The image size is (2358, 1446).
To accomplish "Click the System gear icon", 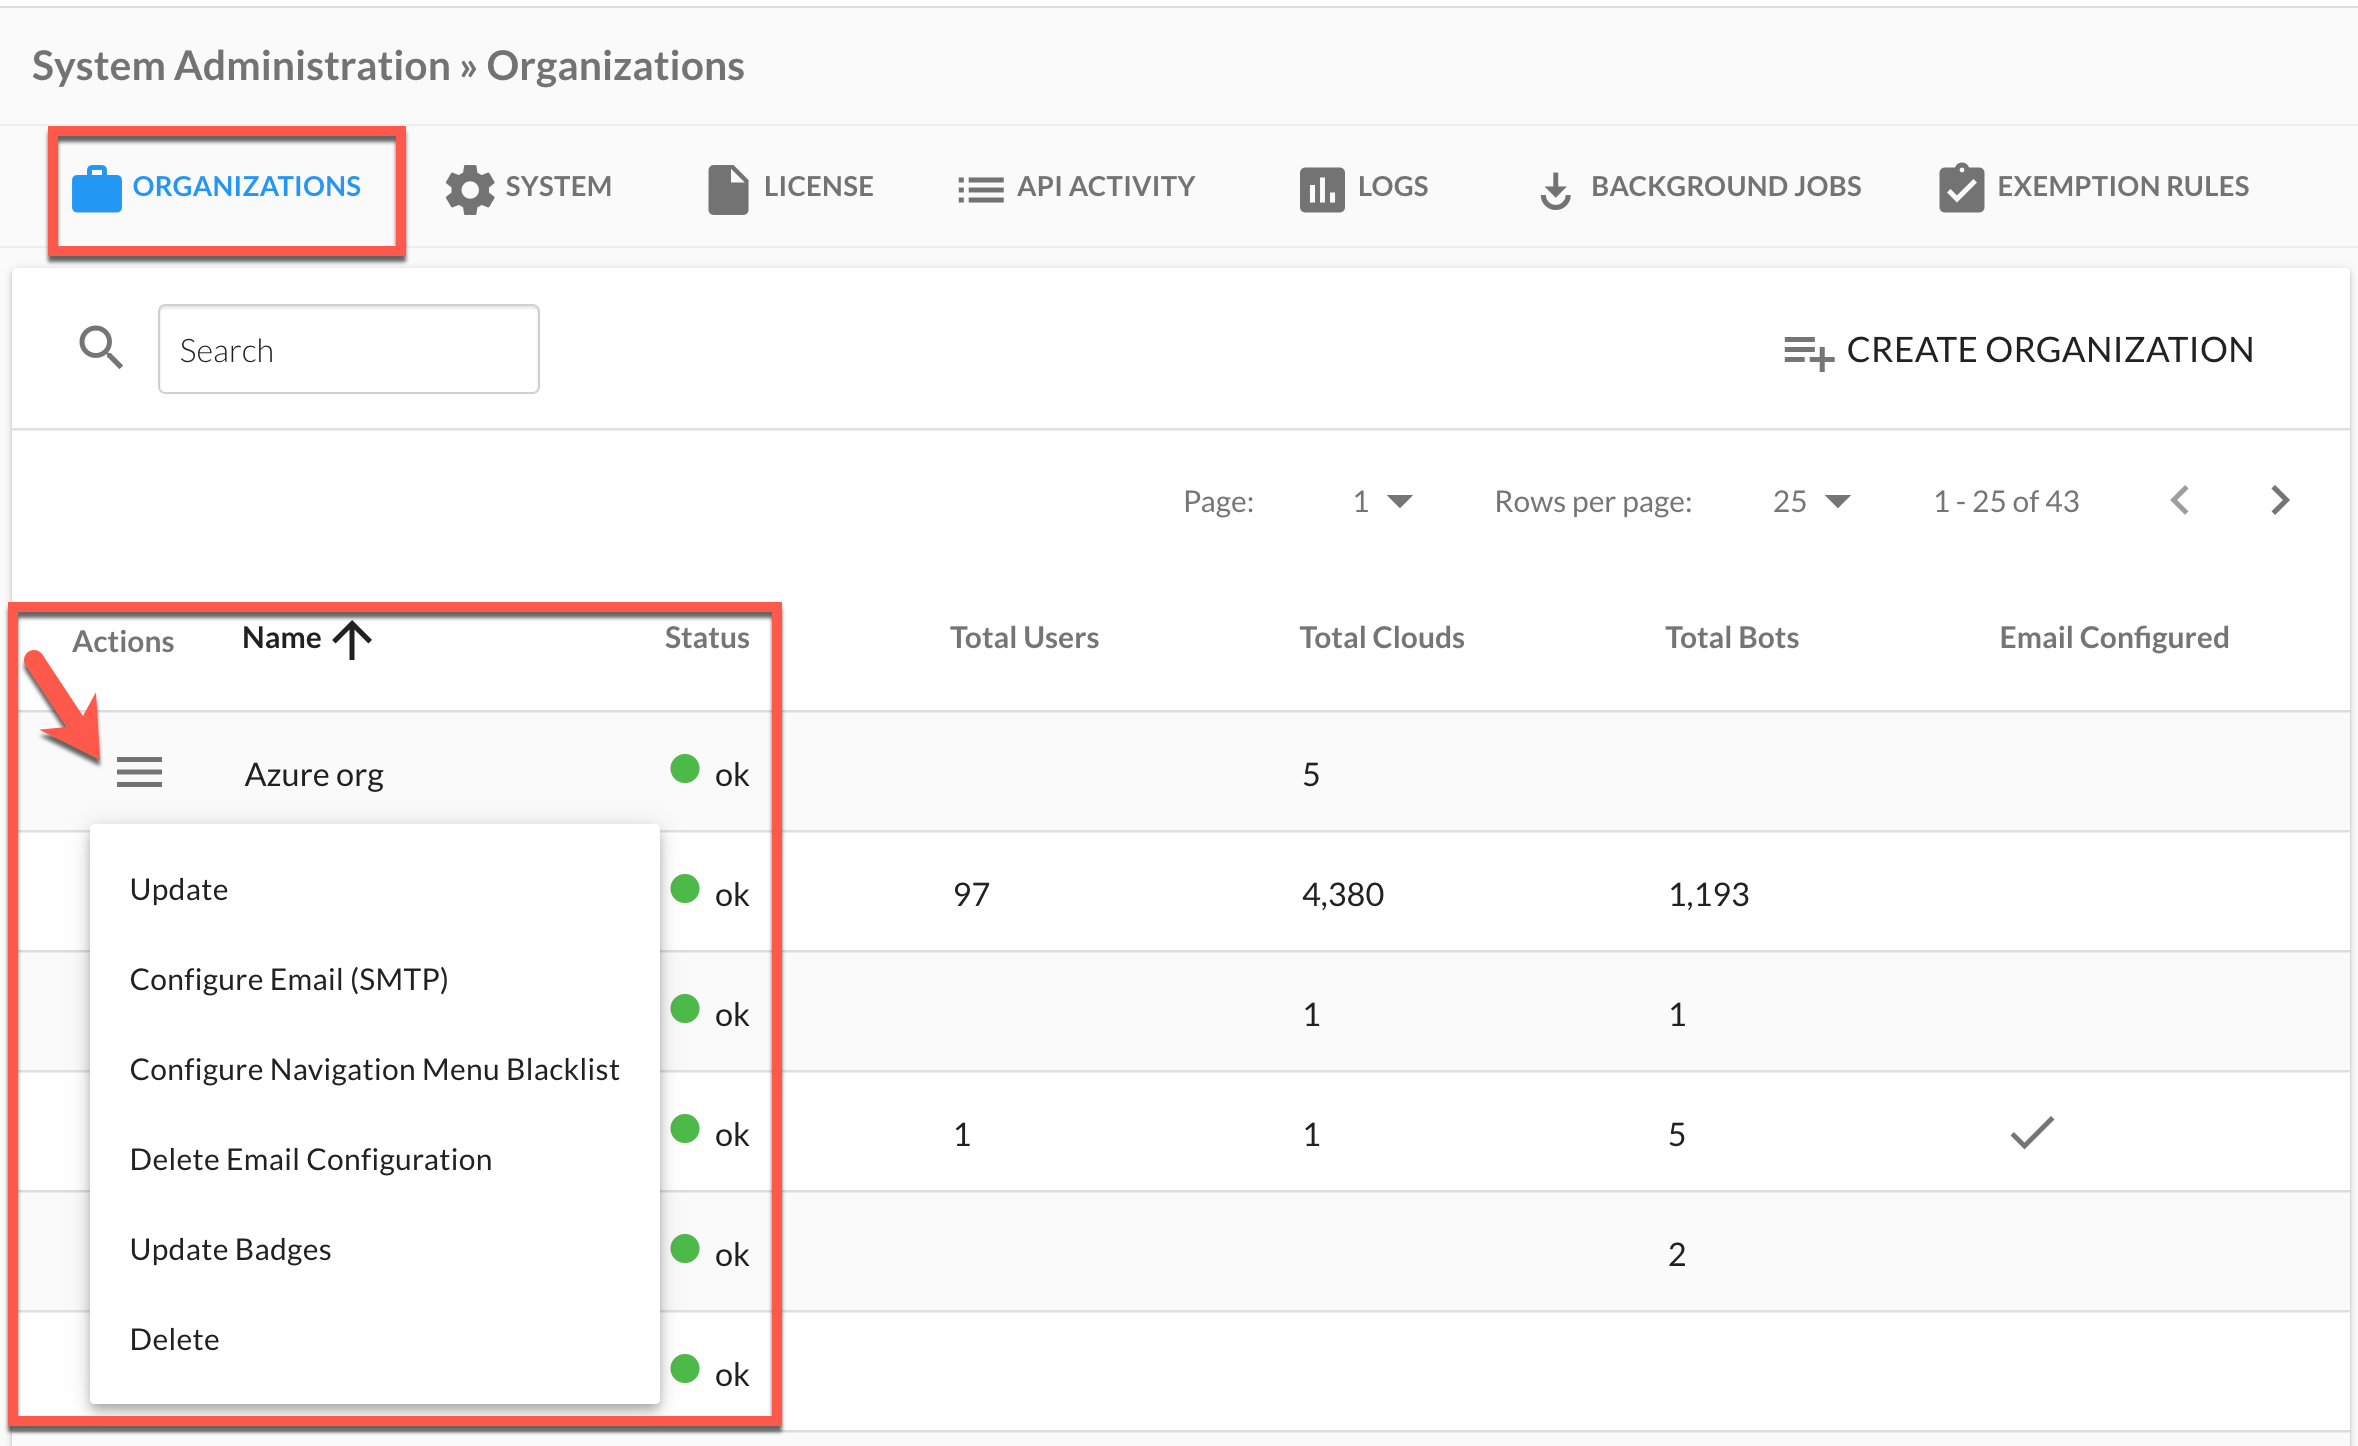I will (469, 188).
